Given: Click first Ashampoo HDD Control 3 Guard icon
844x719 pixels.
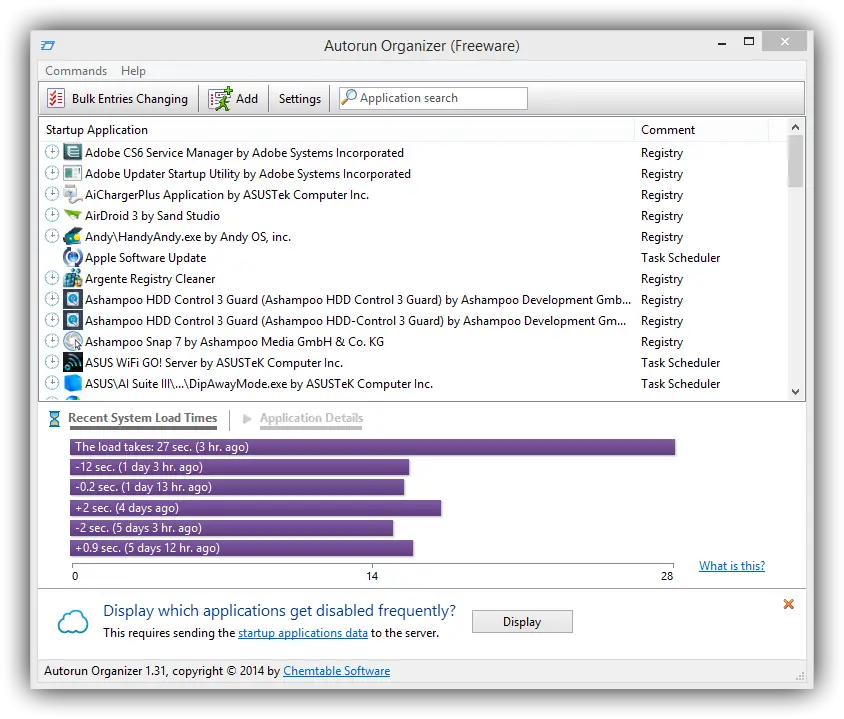Looking at the screenshot, I should pyautogui.click(x=73, y=299).
